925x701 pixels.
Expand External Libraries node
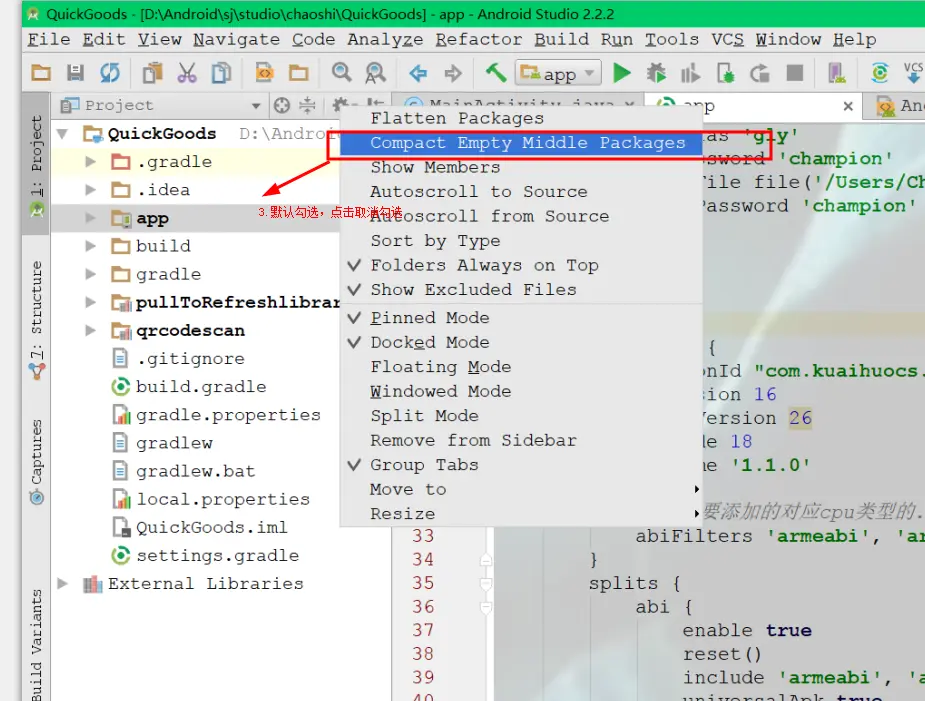tap(62, 584)
